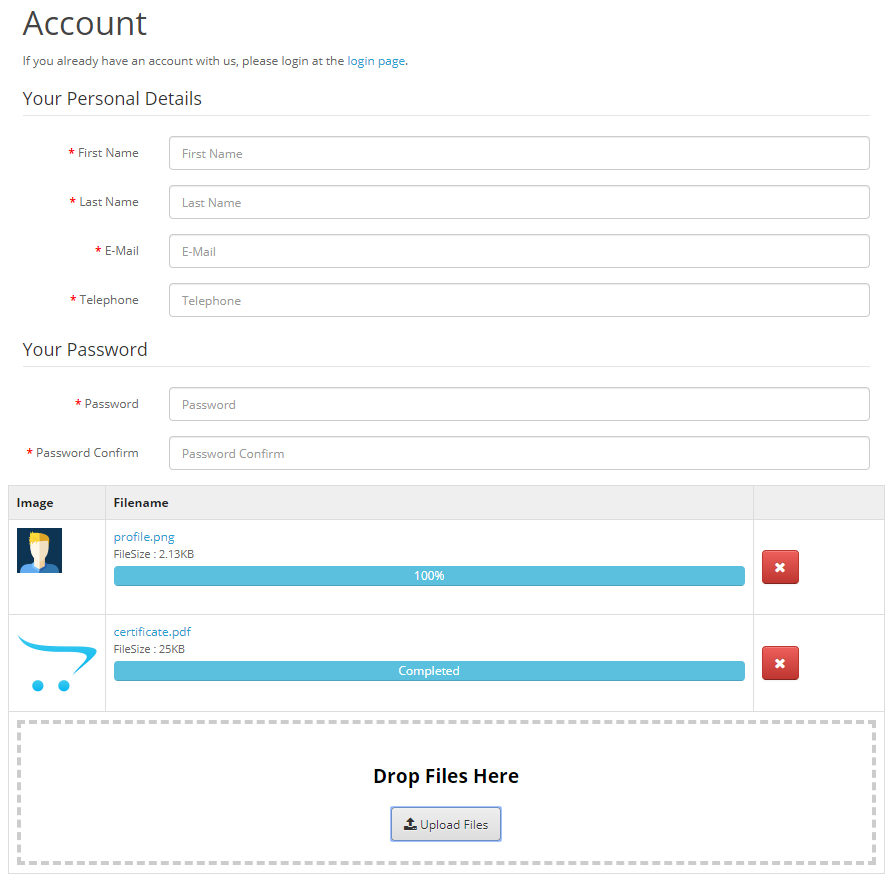This screenshot has width=895, height=886.
Task: Click the Drop Files Here zone
Action: [x=446, y=793]
